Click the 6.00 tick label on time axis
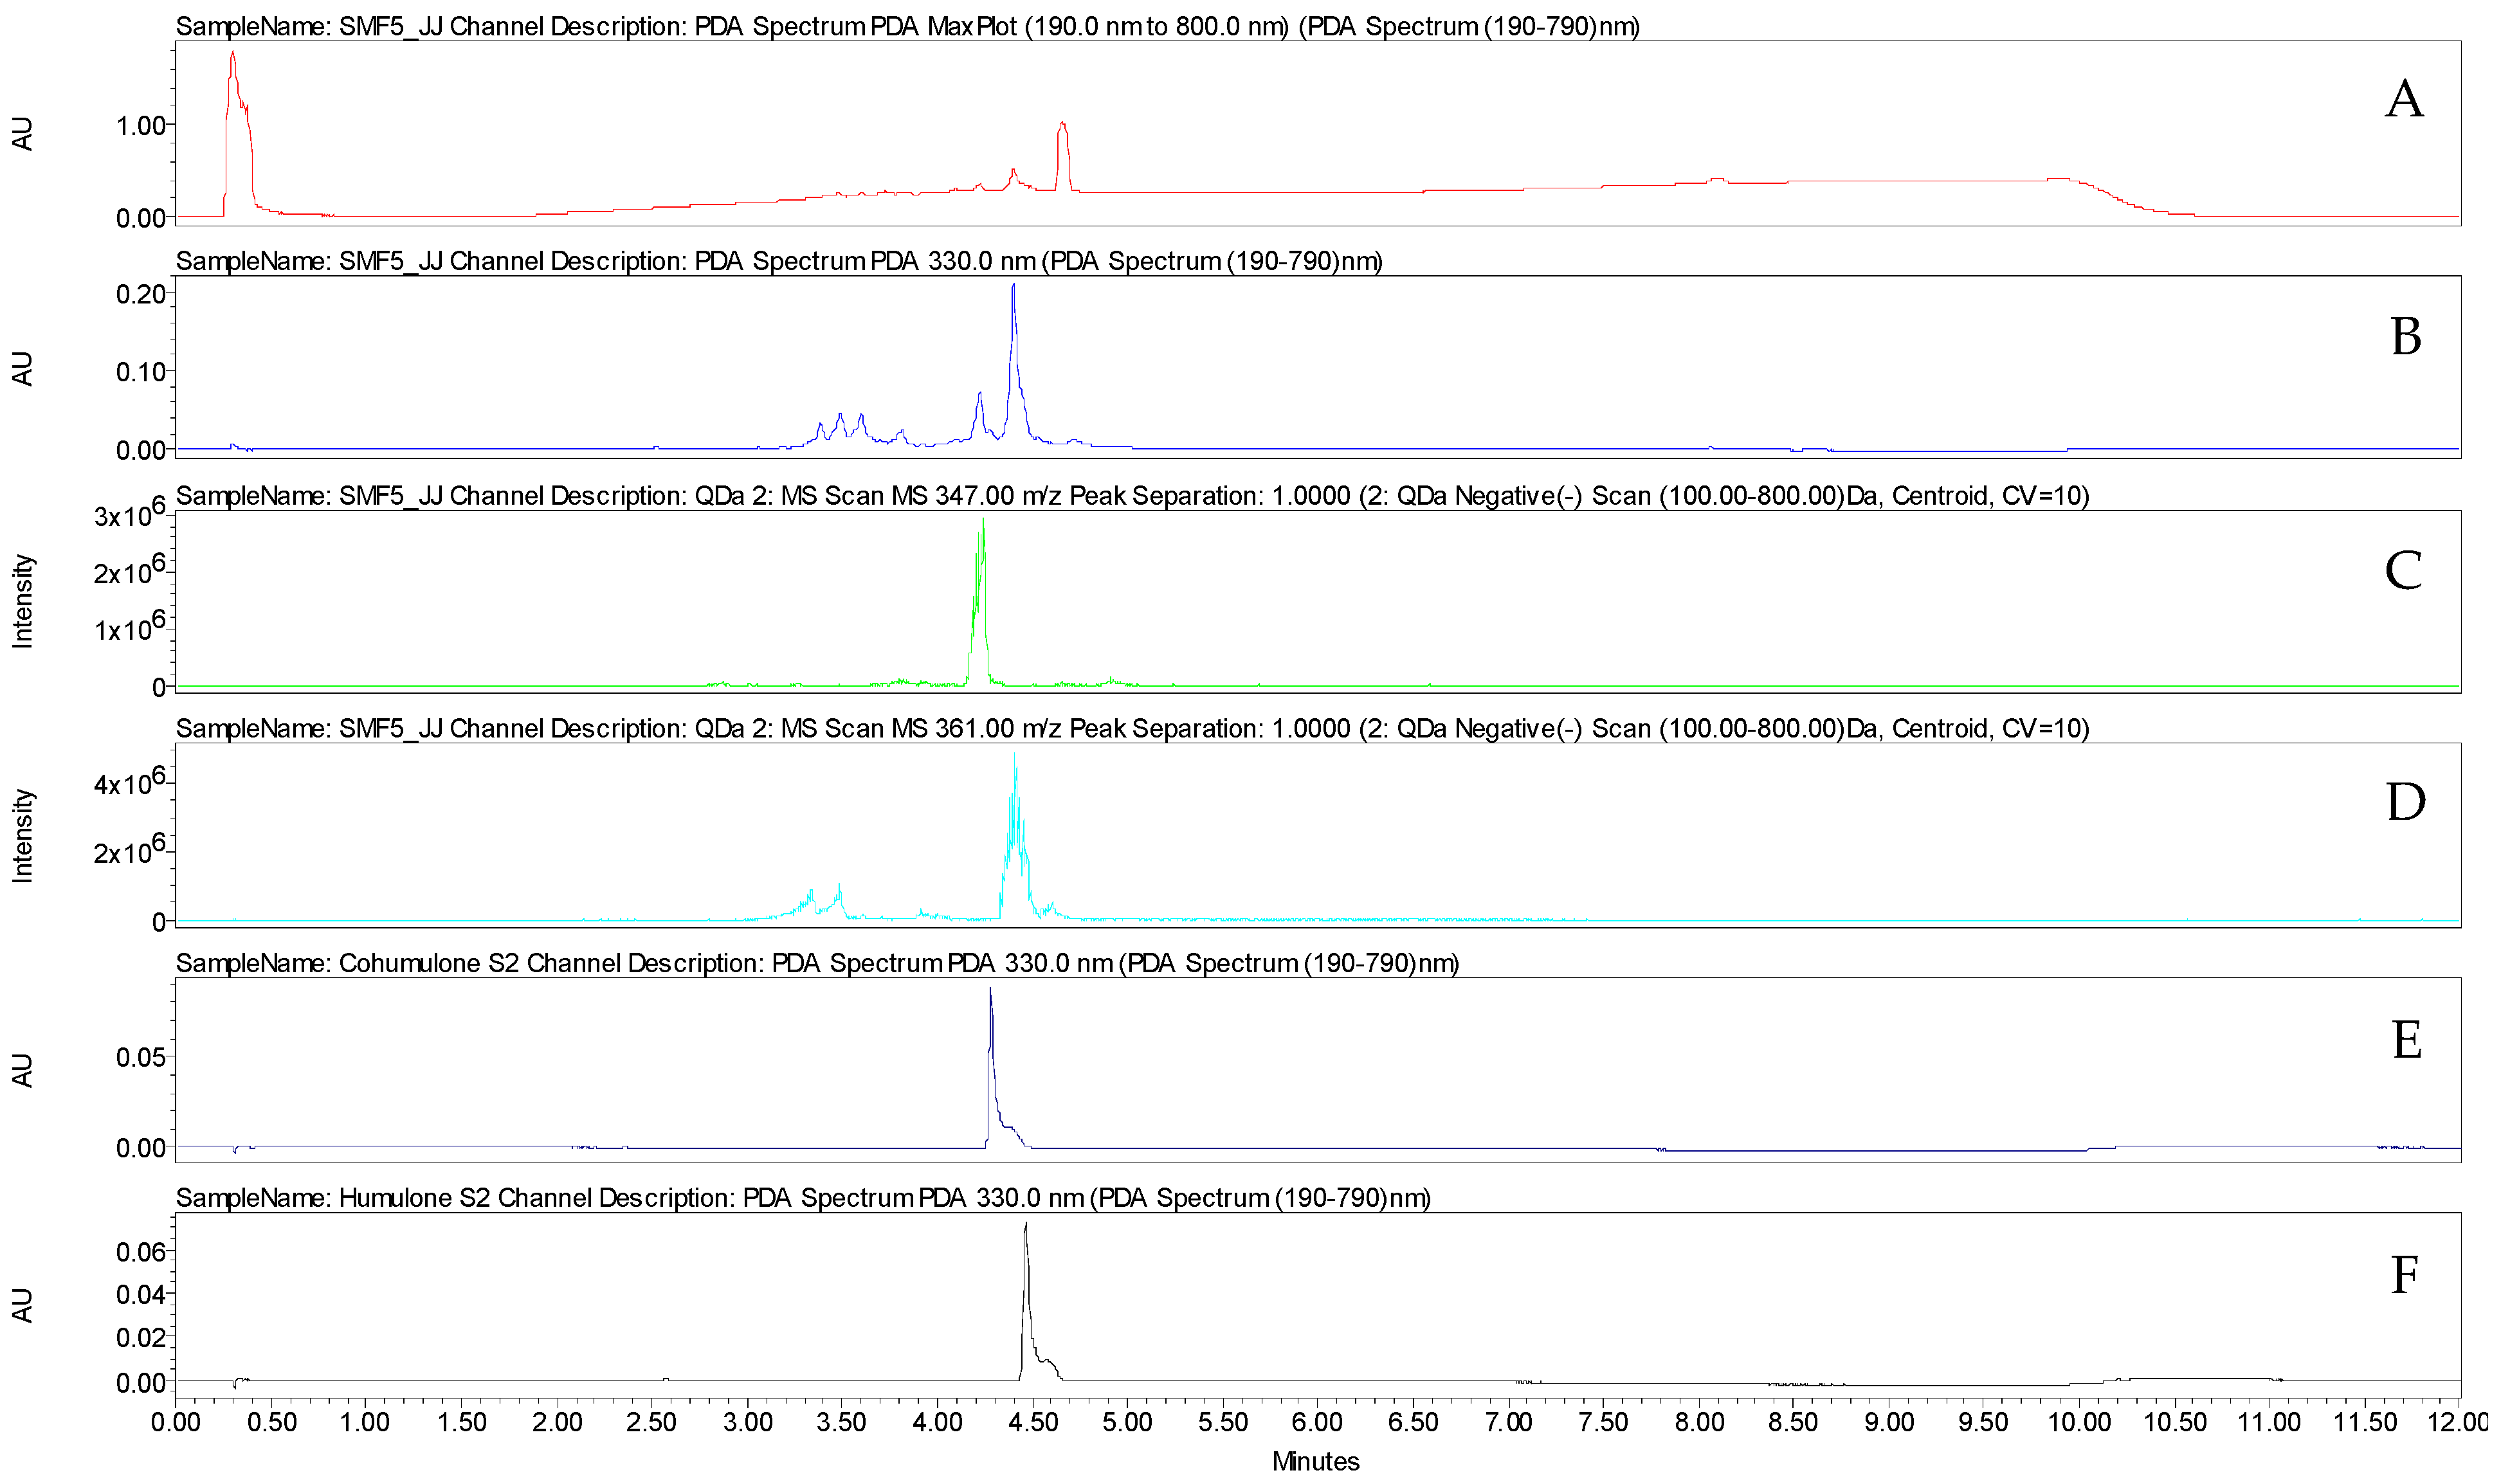 coord(1317,1422)
